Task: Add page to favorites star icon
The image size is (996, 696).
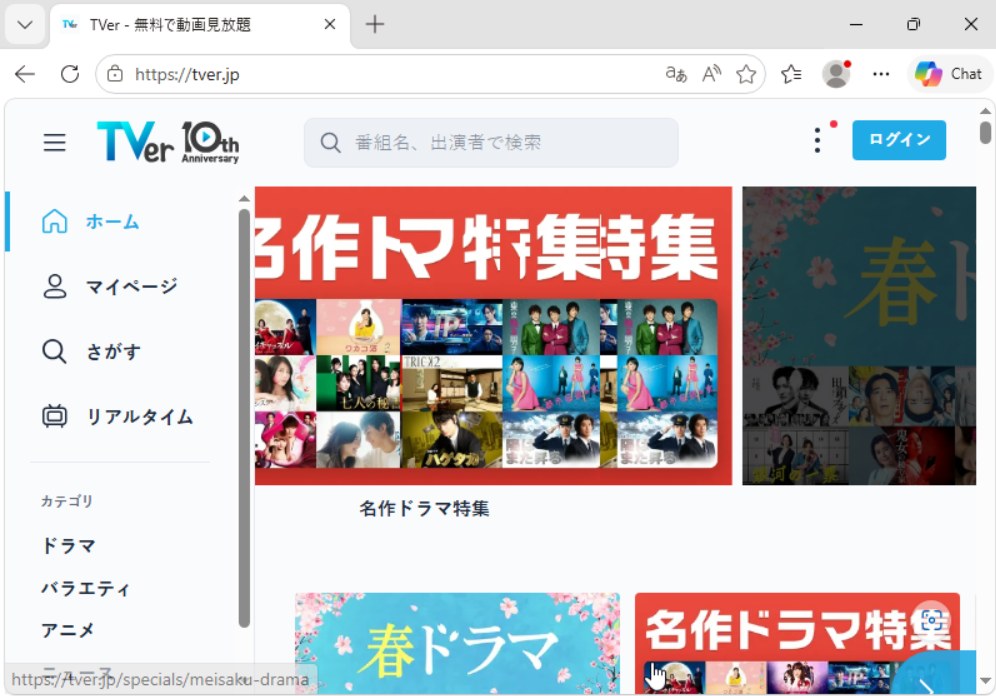Action: (x=746, y=74)
